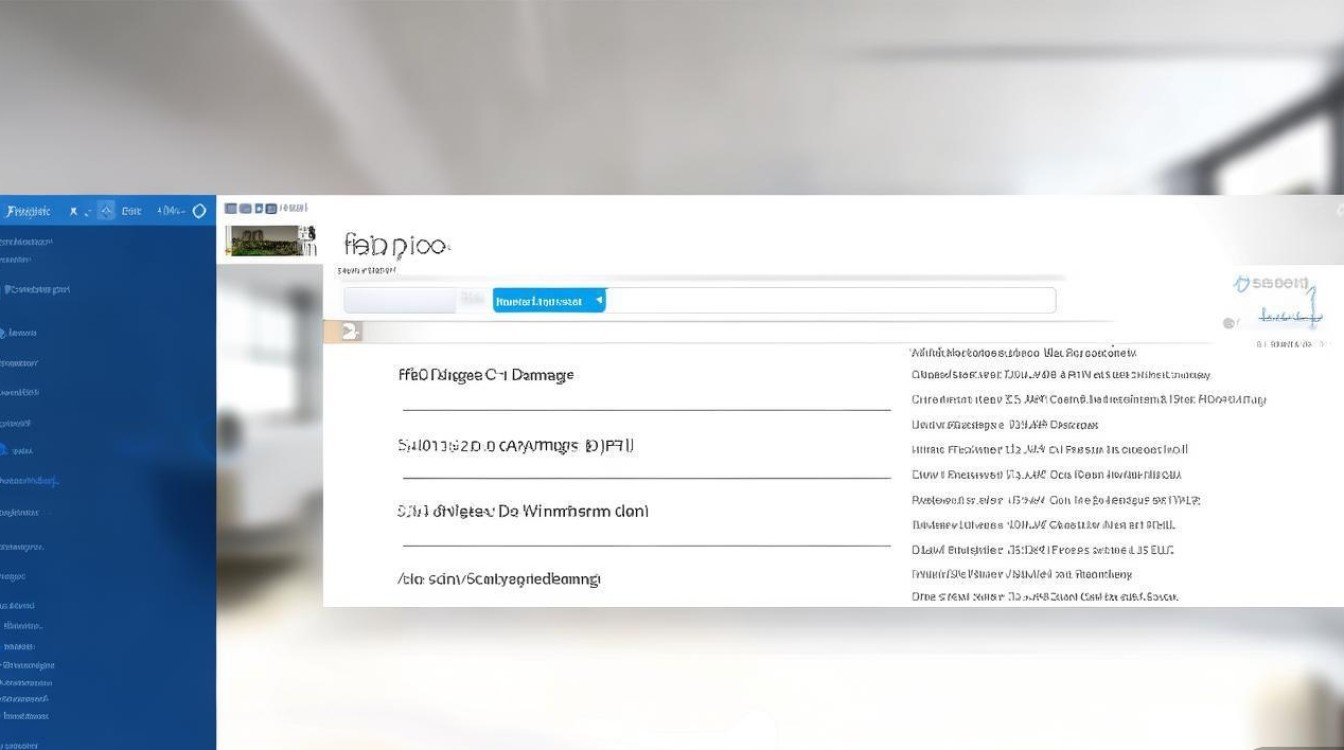Click the first small square icon above the thumbnail
This screenshot has height=750, width=1344.
(x=231, y=208)
